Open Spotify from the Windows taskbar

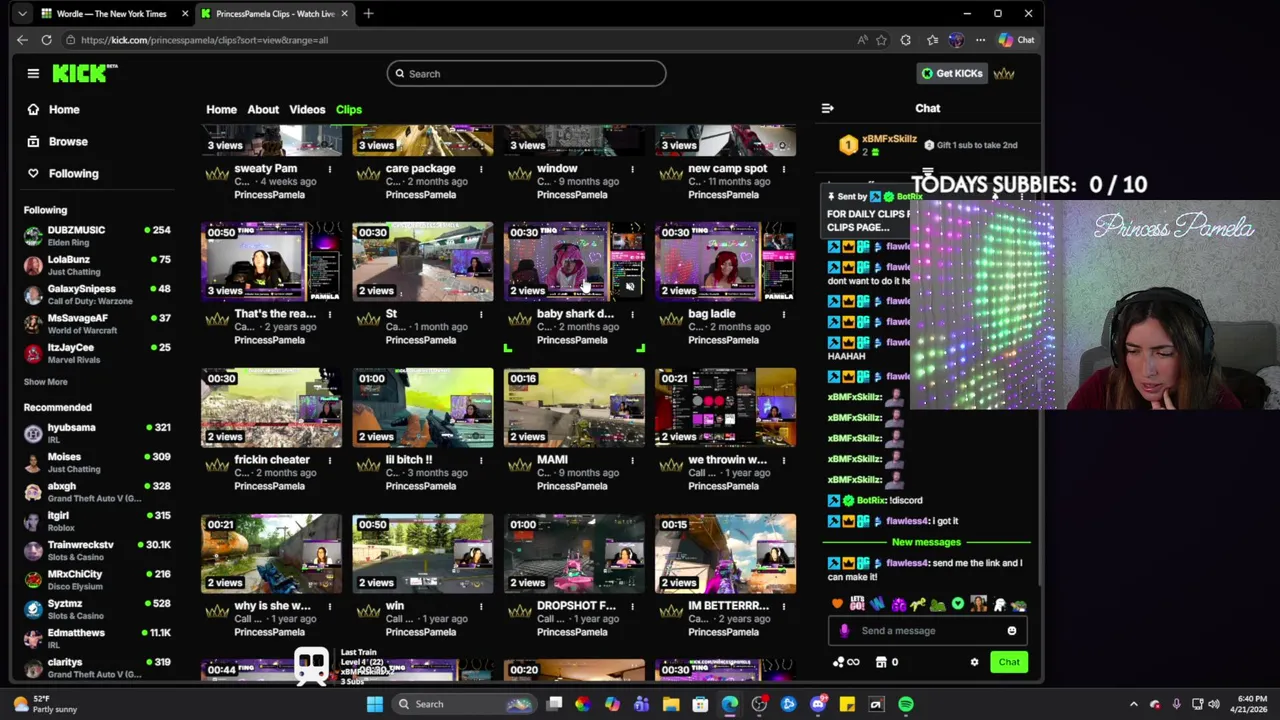pyautogui.click(x=906, y=704)
